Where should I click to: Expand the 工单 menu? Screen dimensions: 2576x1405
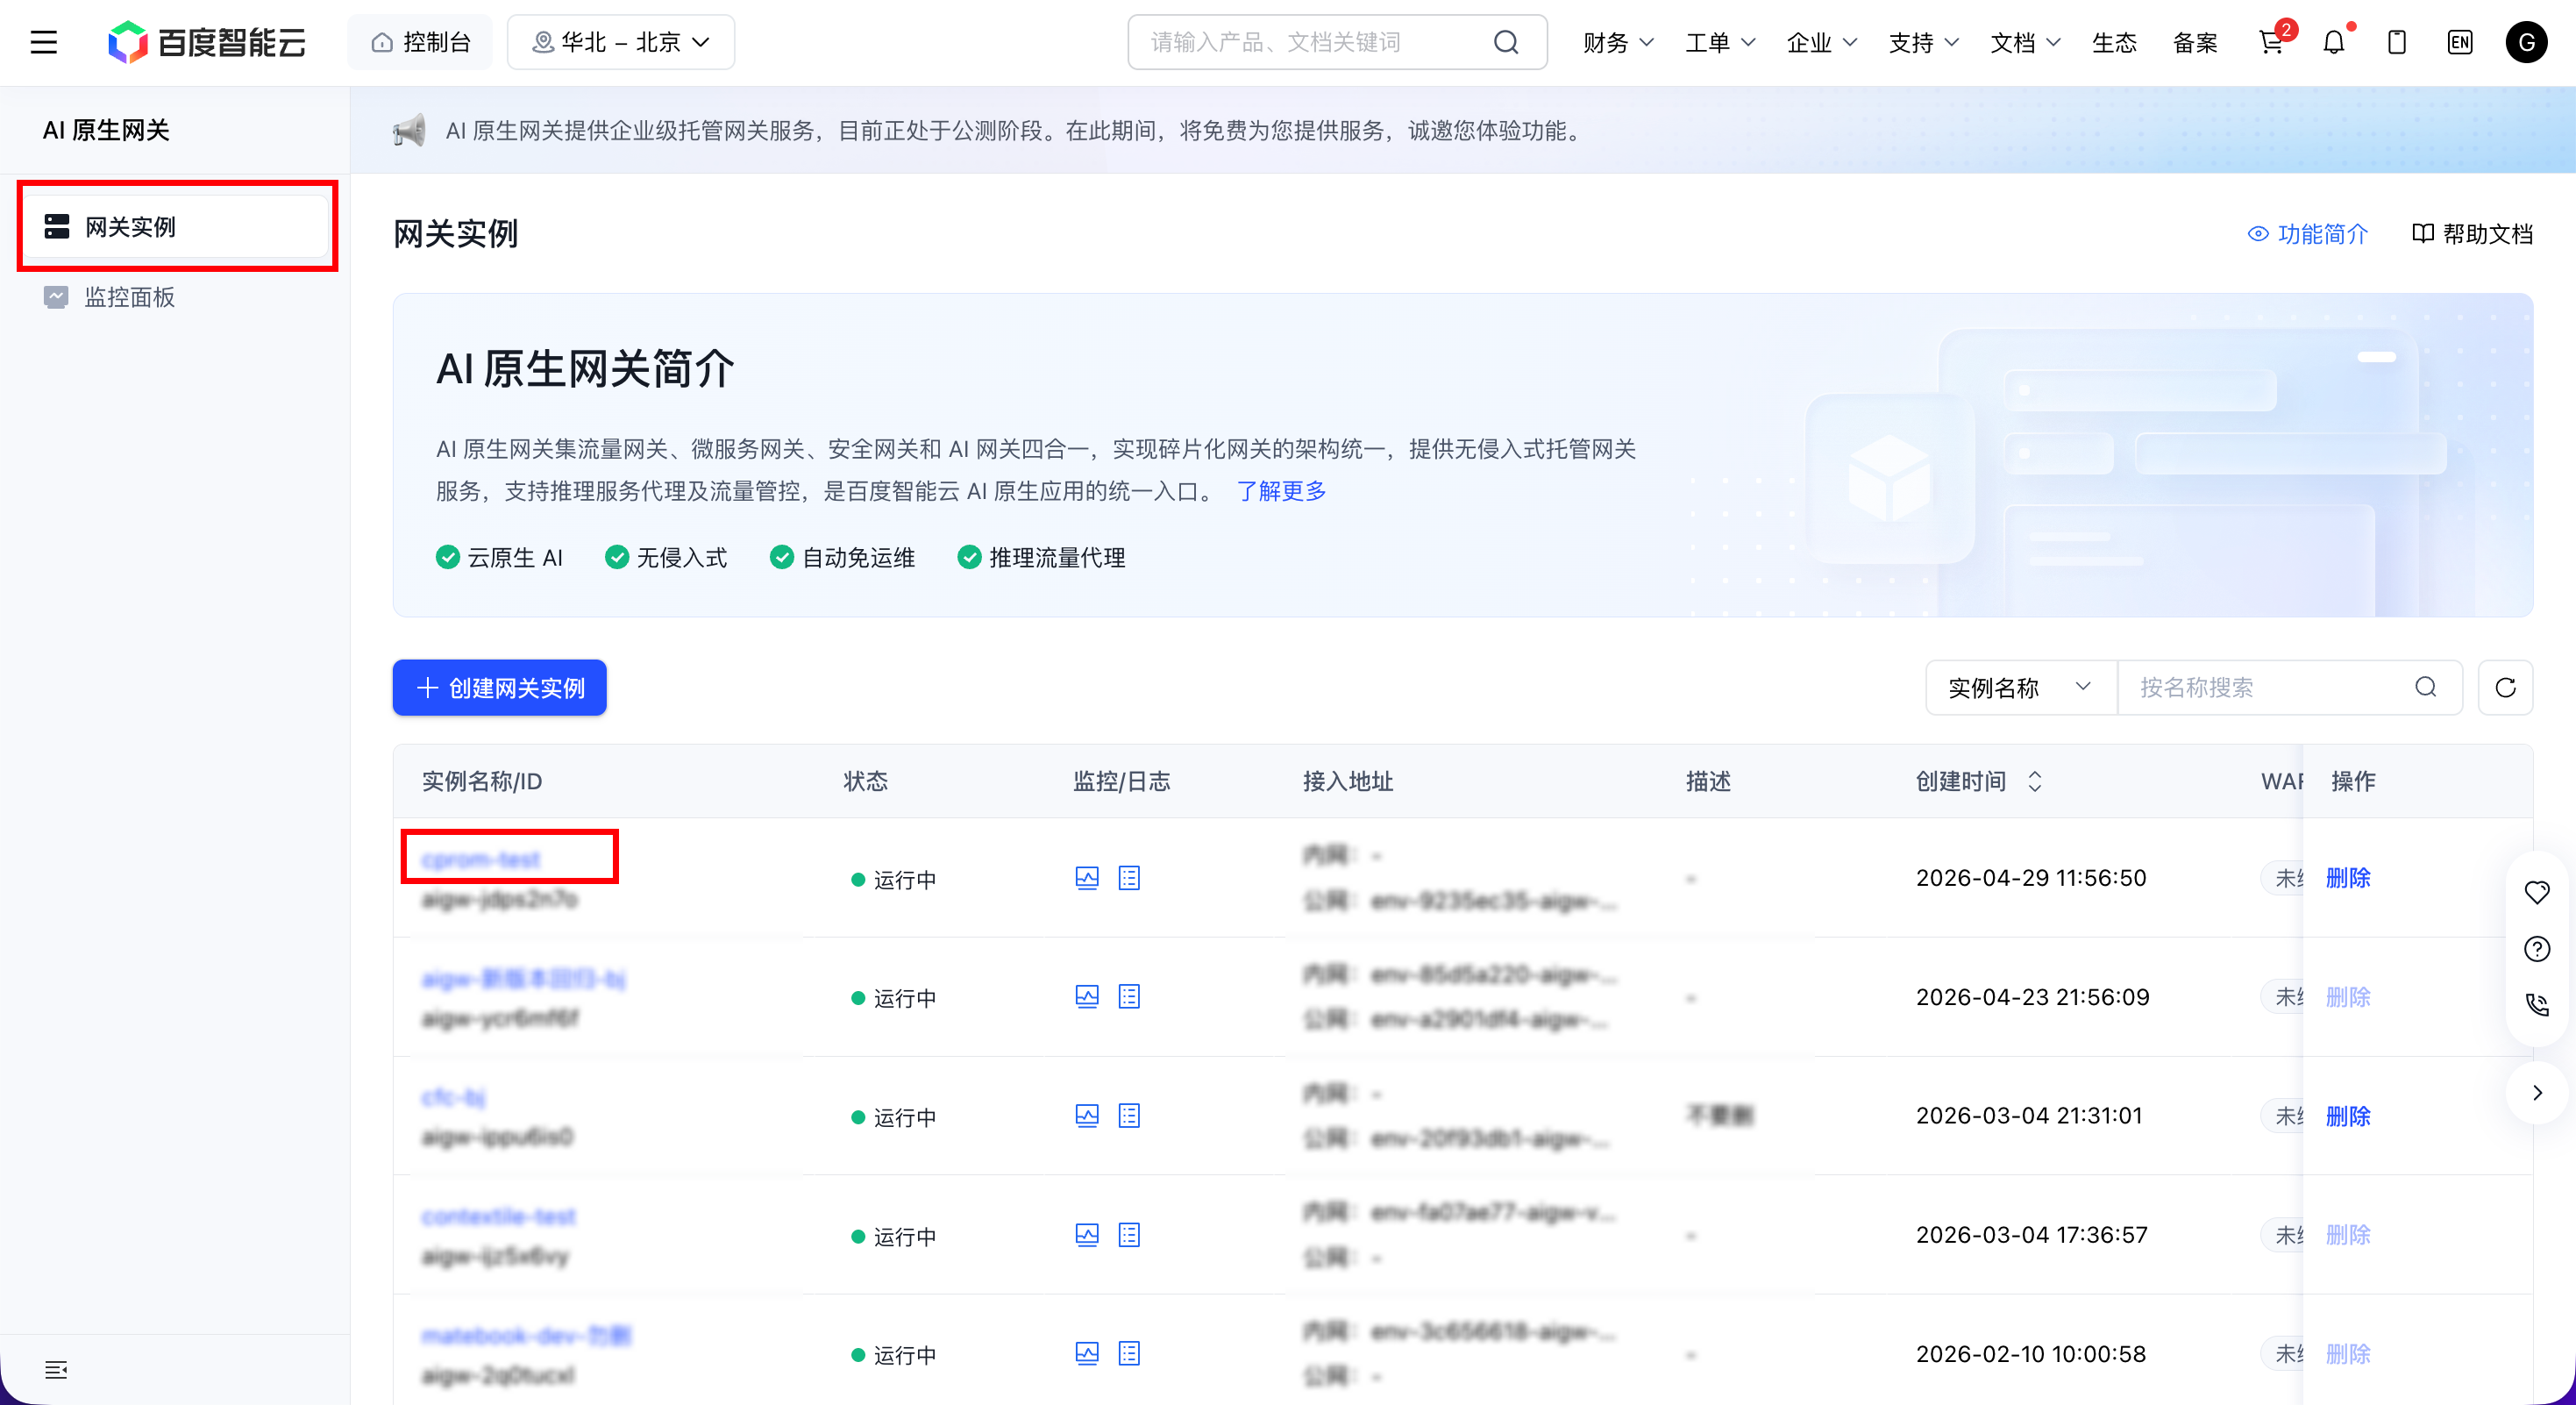[x=1720, y=43]
